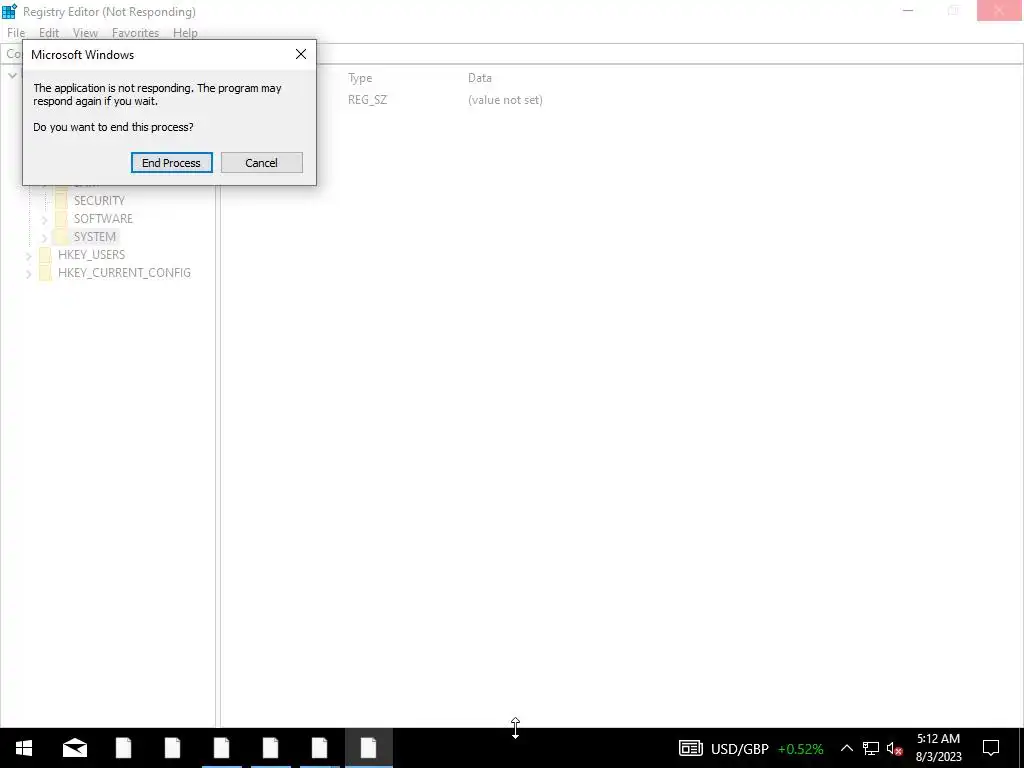Expand the SYSTEM key

click(x=44, y=238)
